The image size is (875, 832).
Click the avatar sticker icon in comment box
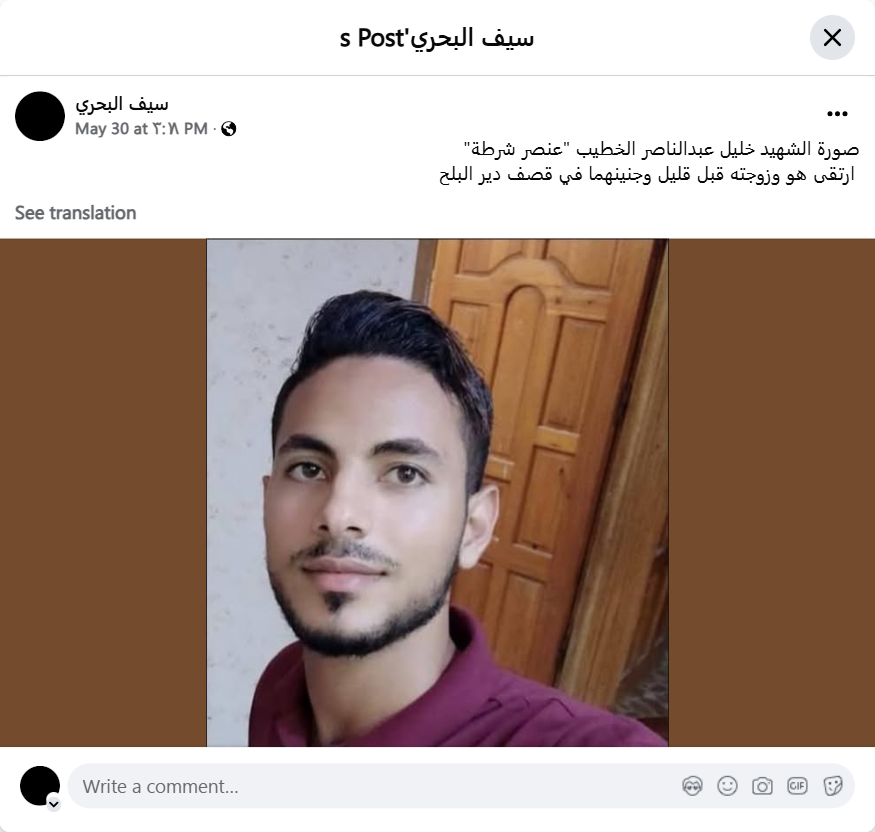[692, 786]
